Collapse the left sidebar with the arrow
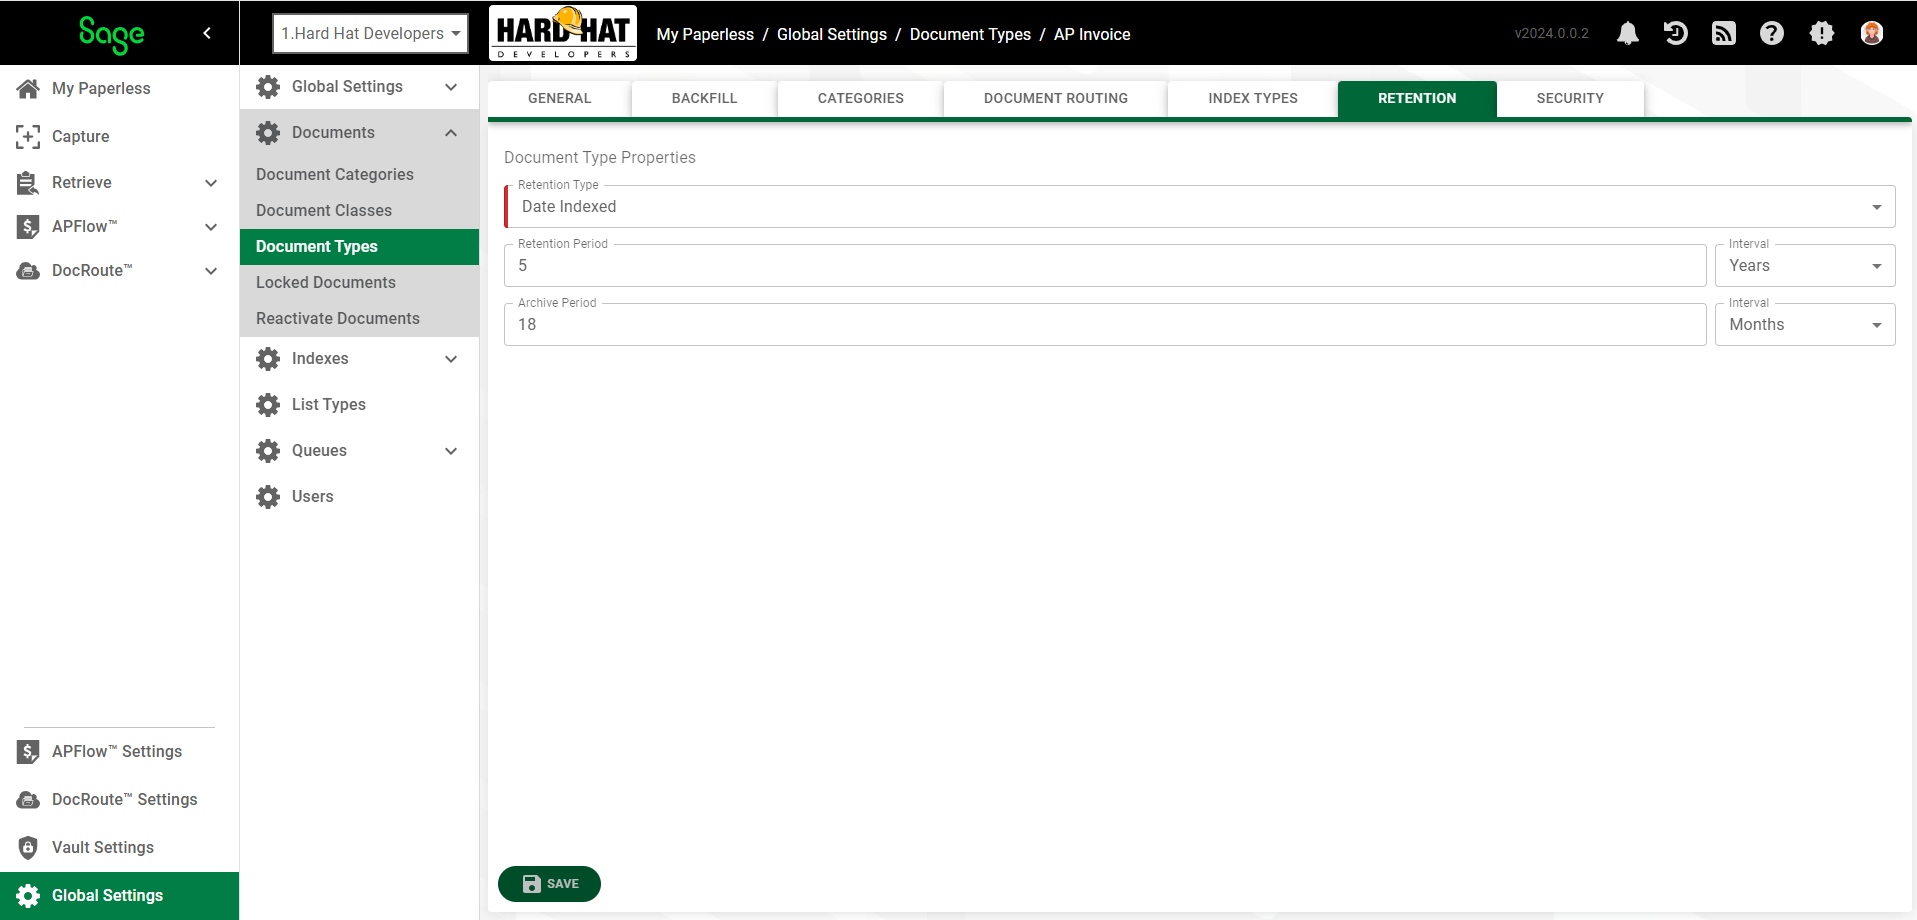 click(x=207, y=33)
